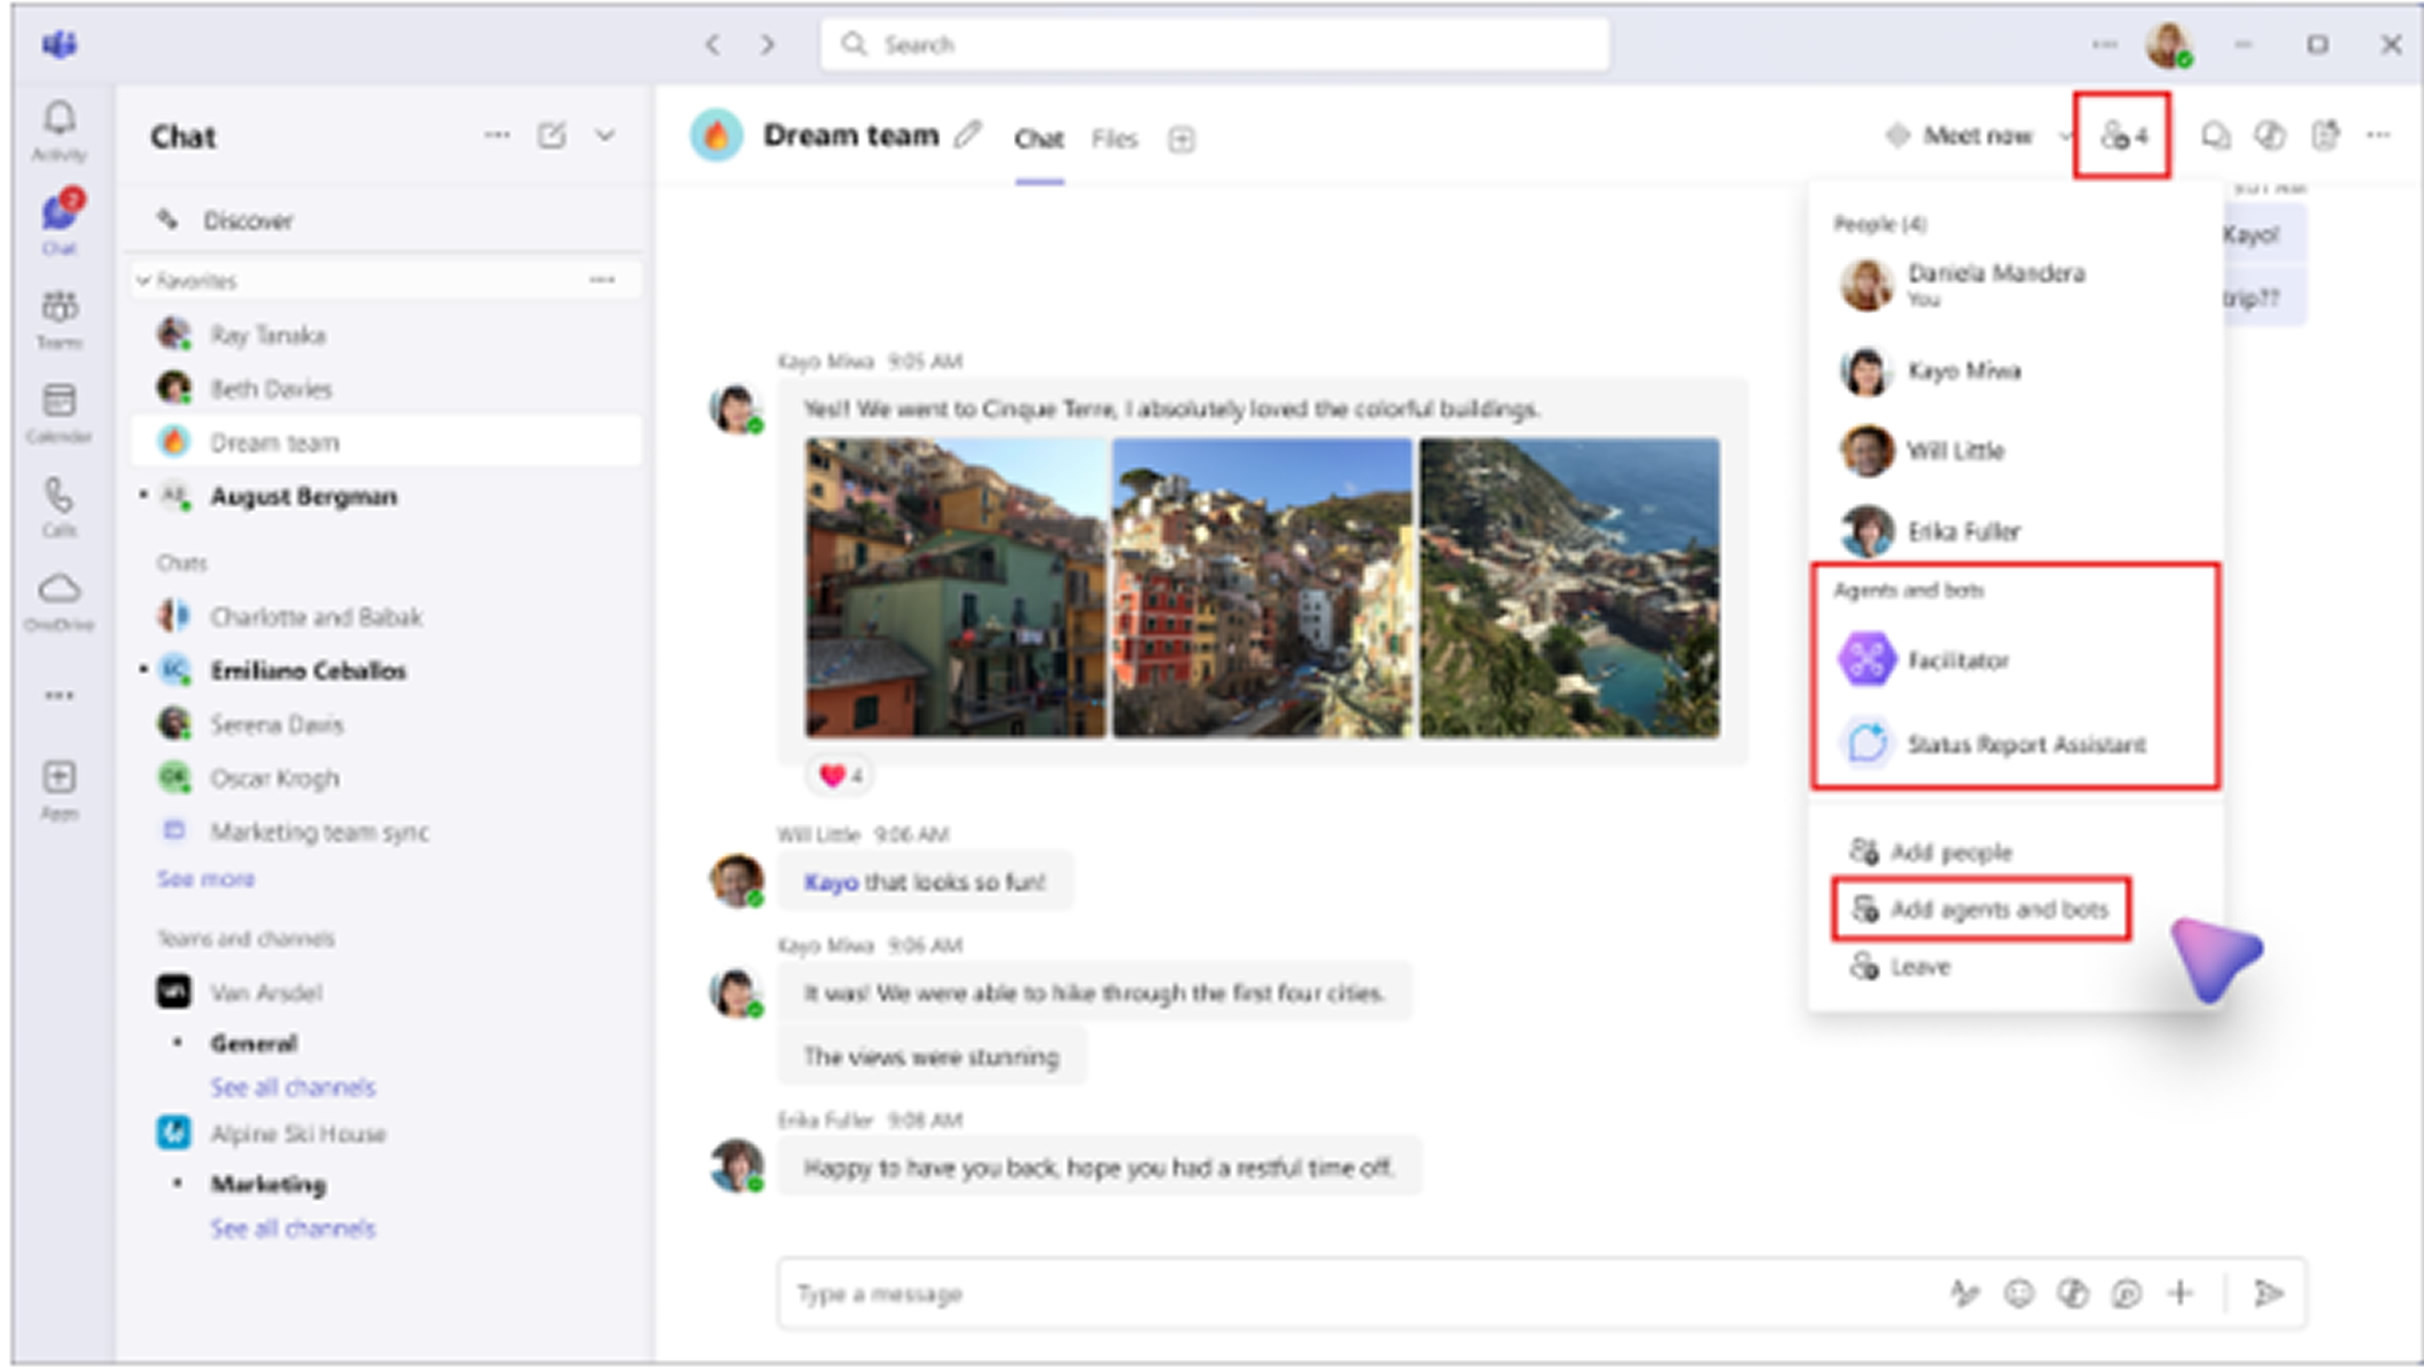2424x1372 pixels.
Task: Click the plus actions icon in compose box
Action: (2181, 1293)
